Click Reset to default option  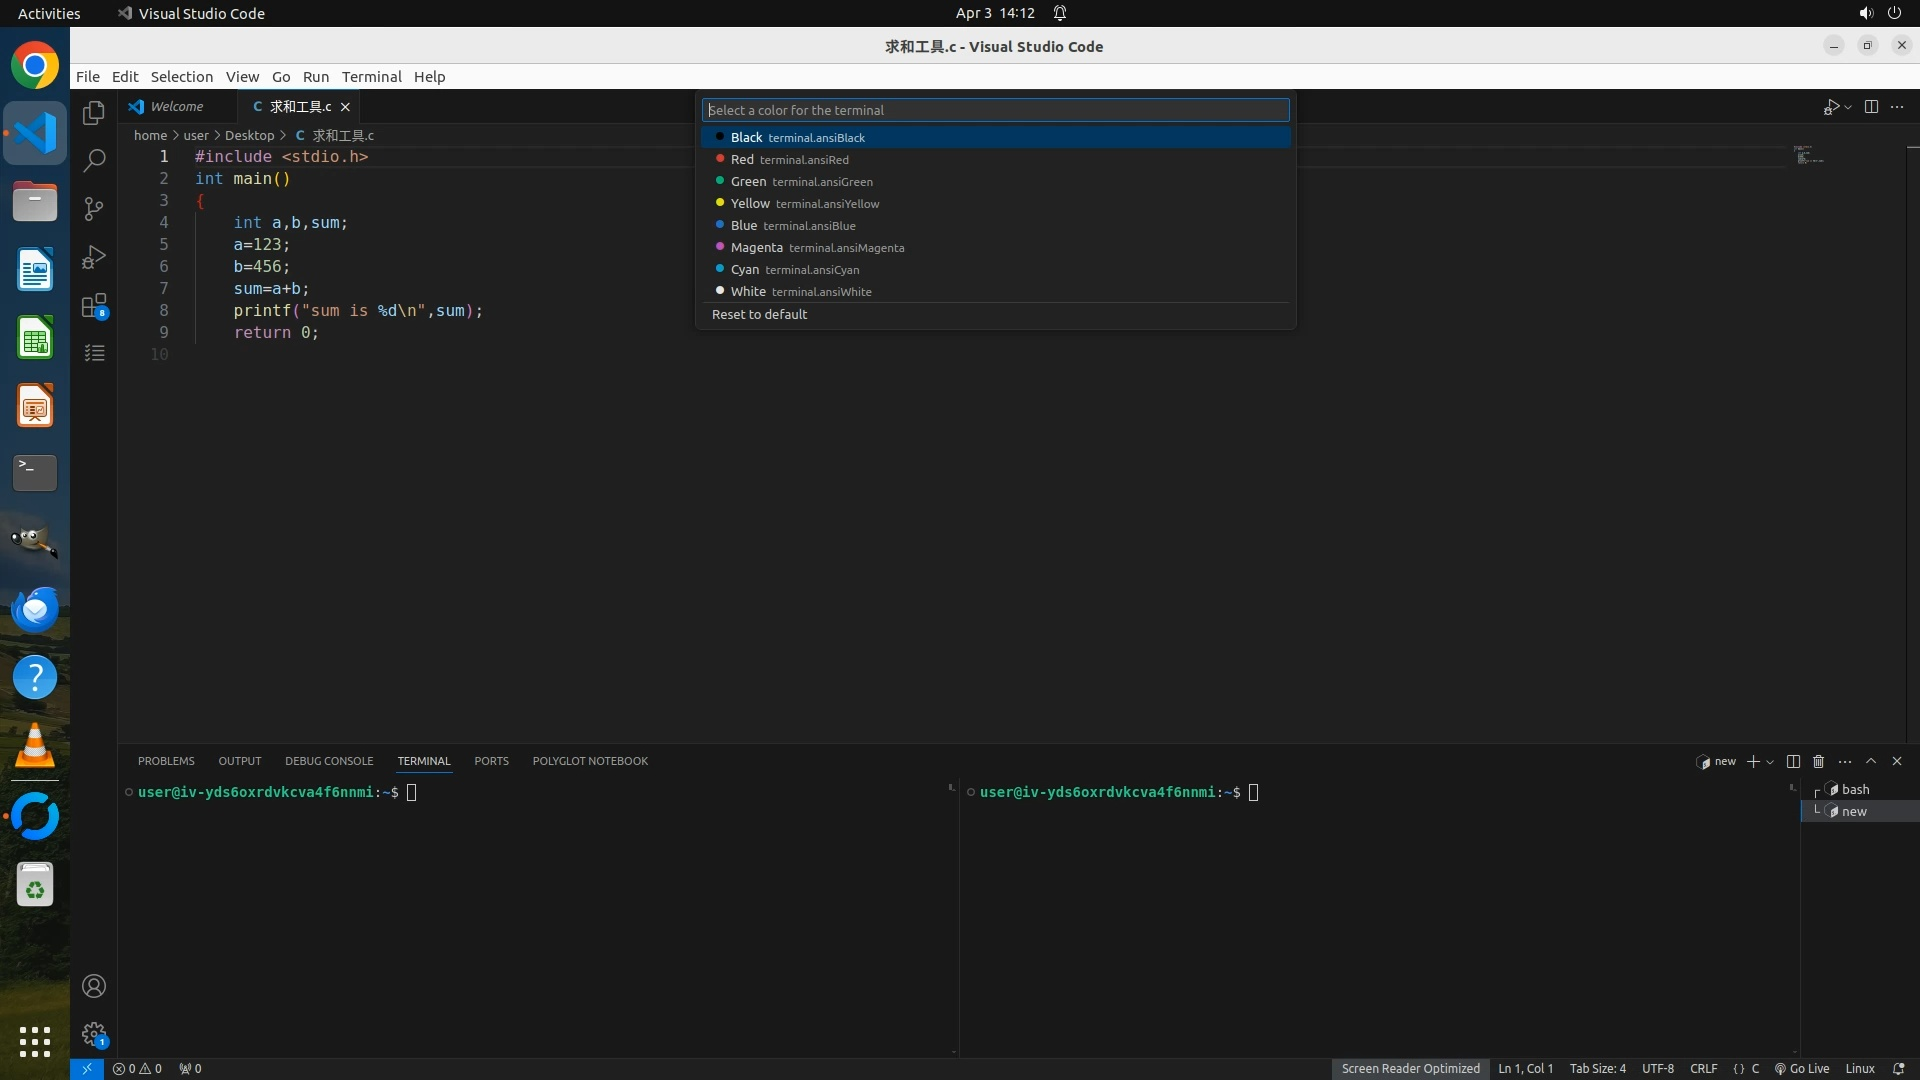(x=759, y=314)
